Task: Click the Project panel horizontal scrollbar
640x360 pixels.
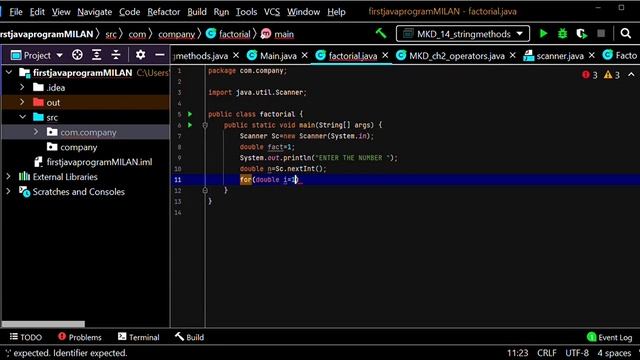Action: [43, 324]
